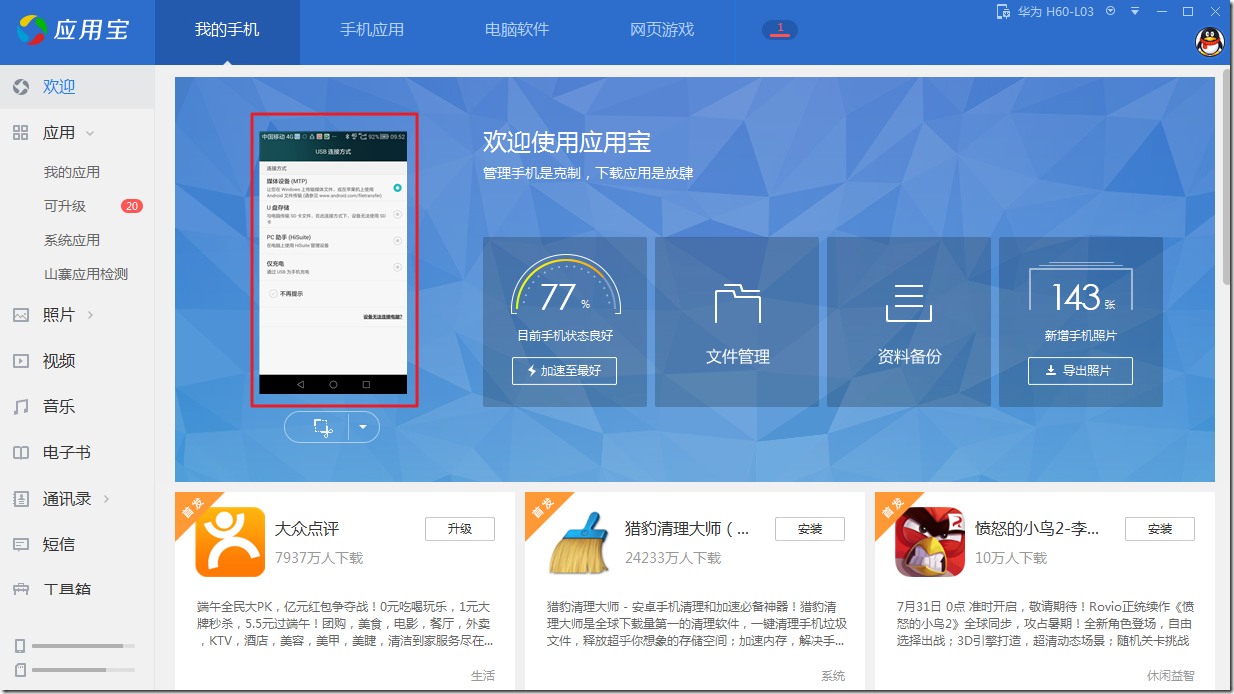The width and height of the screenshot is (1234, 694).
Task: Expand the 通讯录 section chevron
Action: tap(106, 499)
